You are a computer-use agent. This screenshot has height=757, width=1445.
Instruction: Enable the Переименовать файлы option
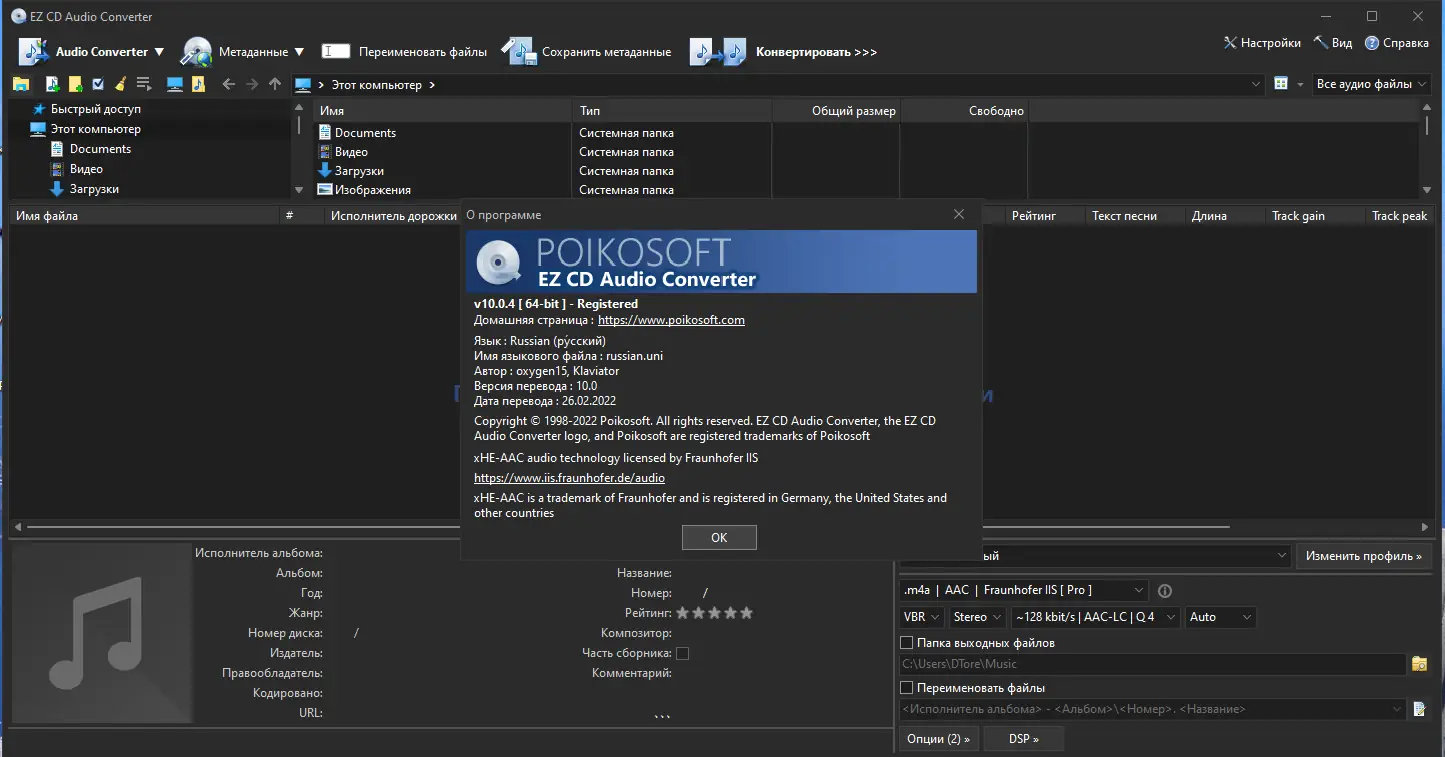click(x=907, y=687)
